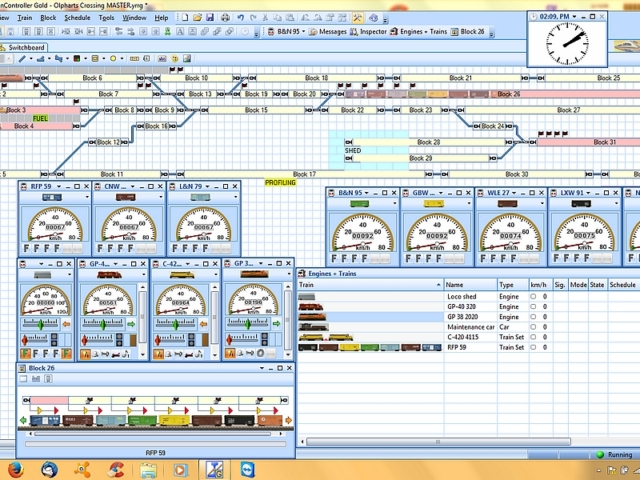Create a new layout file
The height and width of the screenshot is (480, 640).
click(x=185, y=18)
